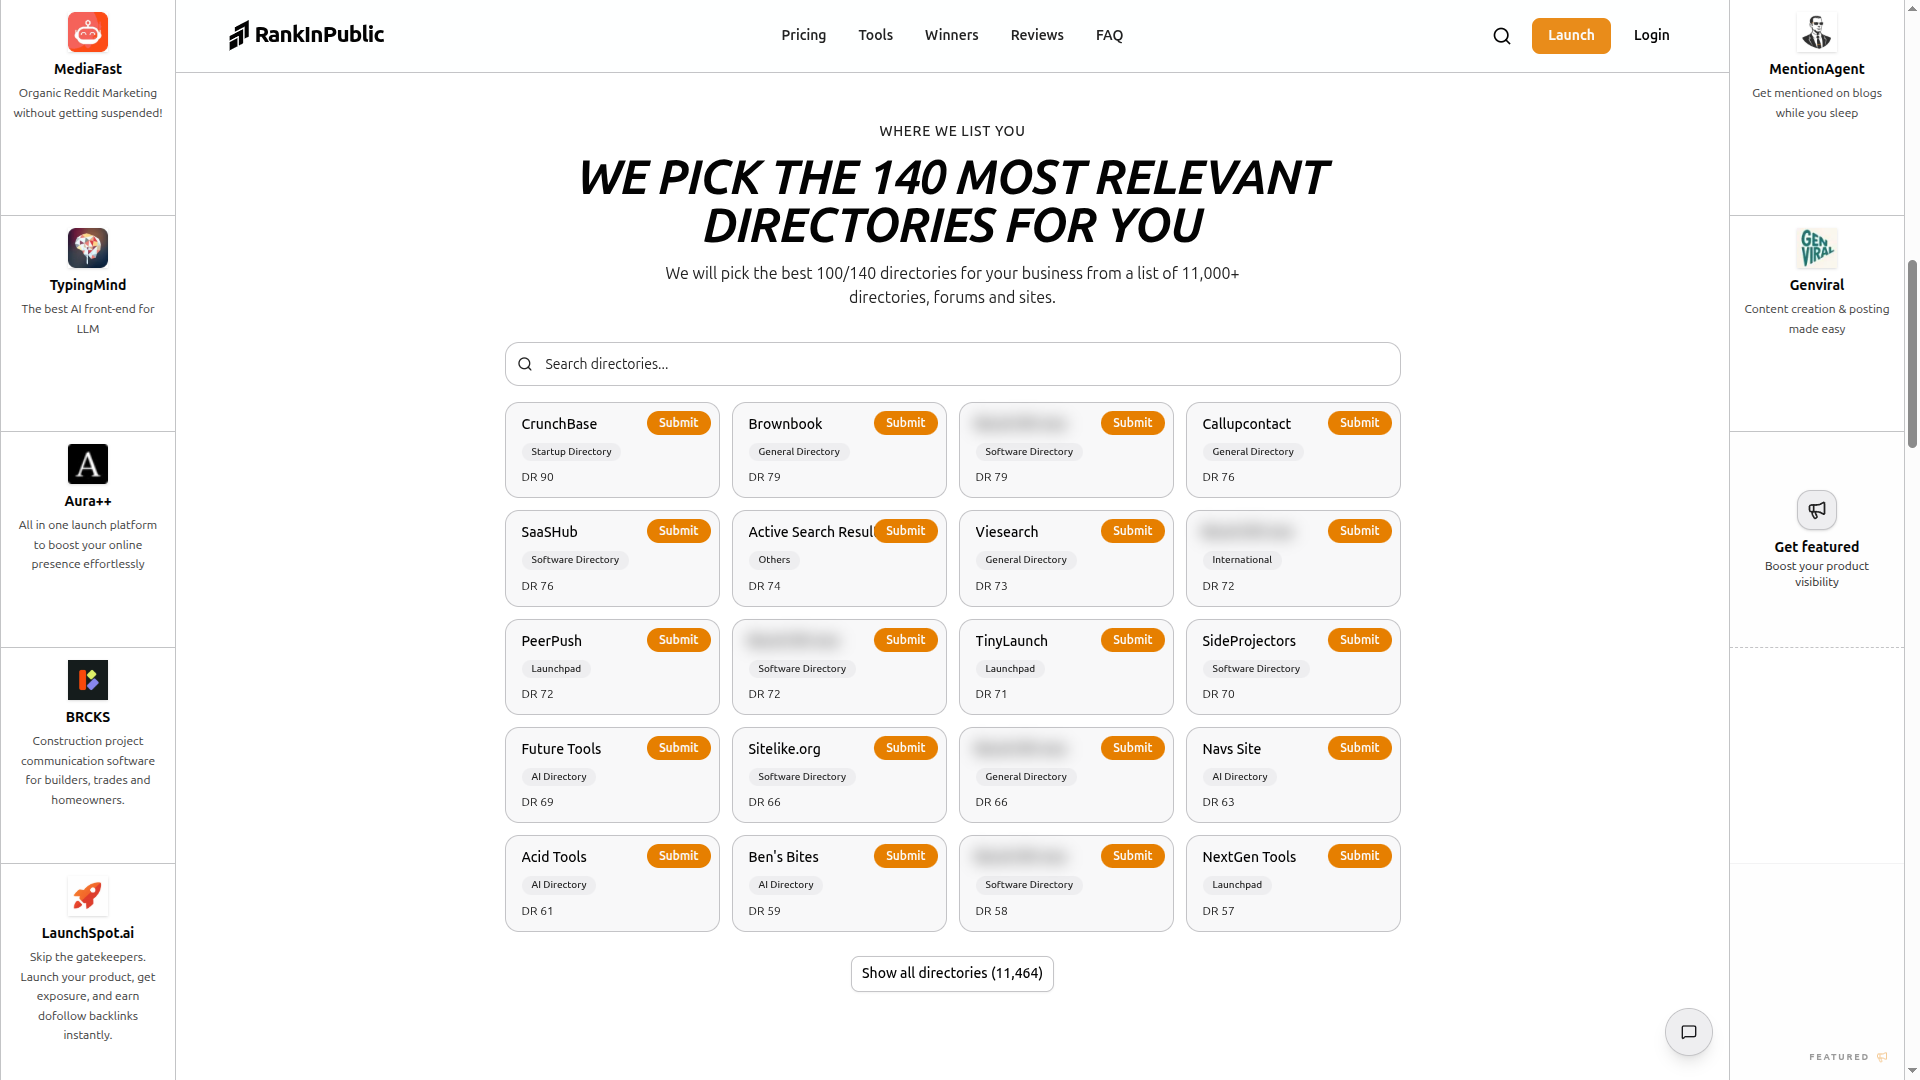Click the MentionAgent avatar icon
Viewport: 1920px width, 1080px height.
click(1816, 32)
